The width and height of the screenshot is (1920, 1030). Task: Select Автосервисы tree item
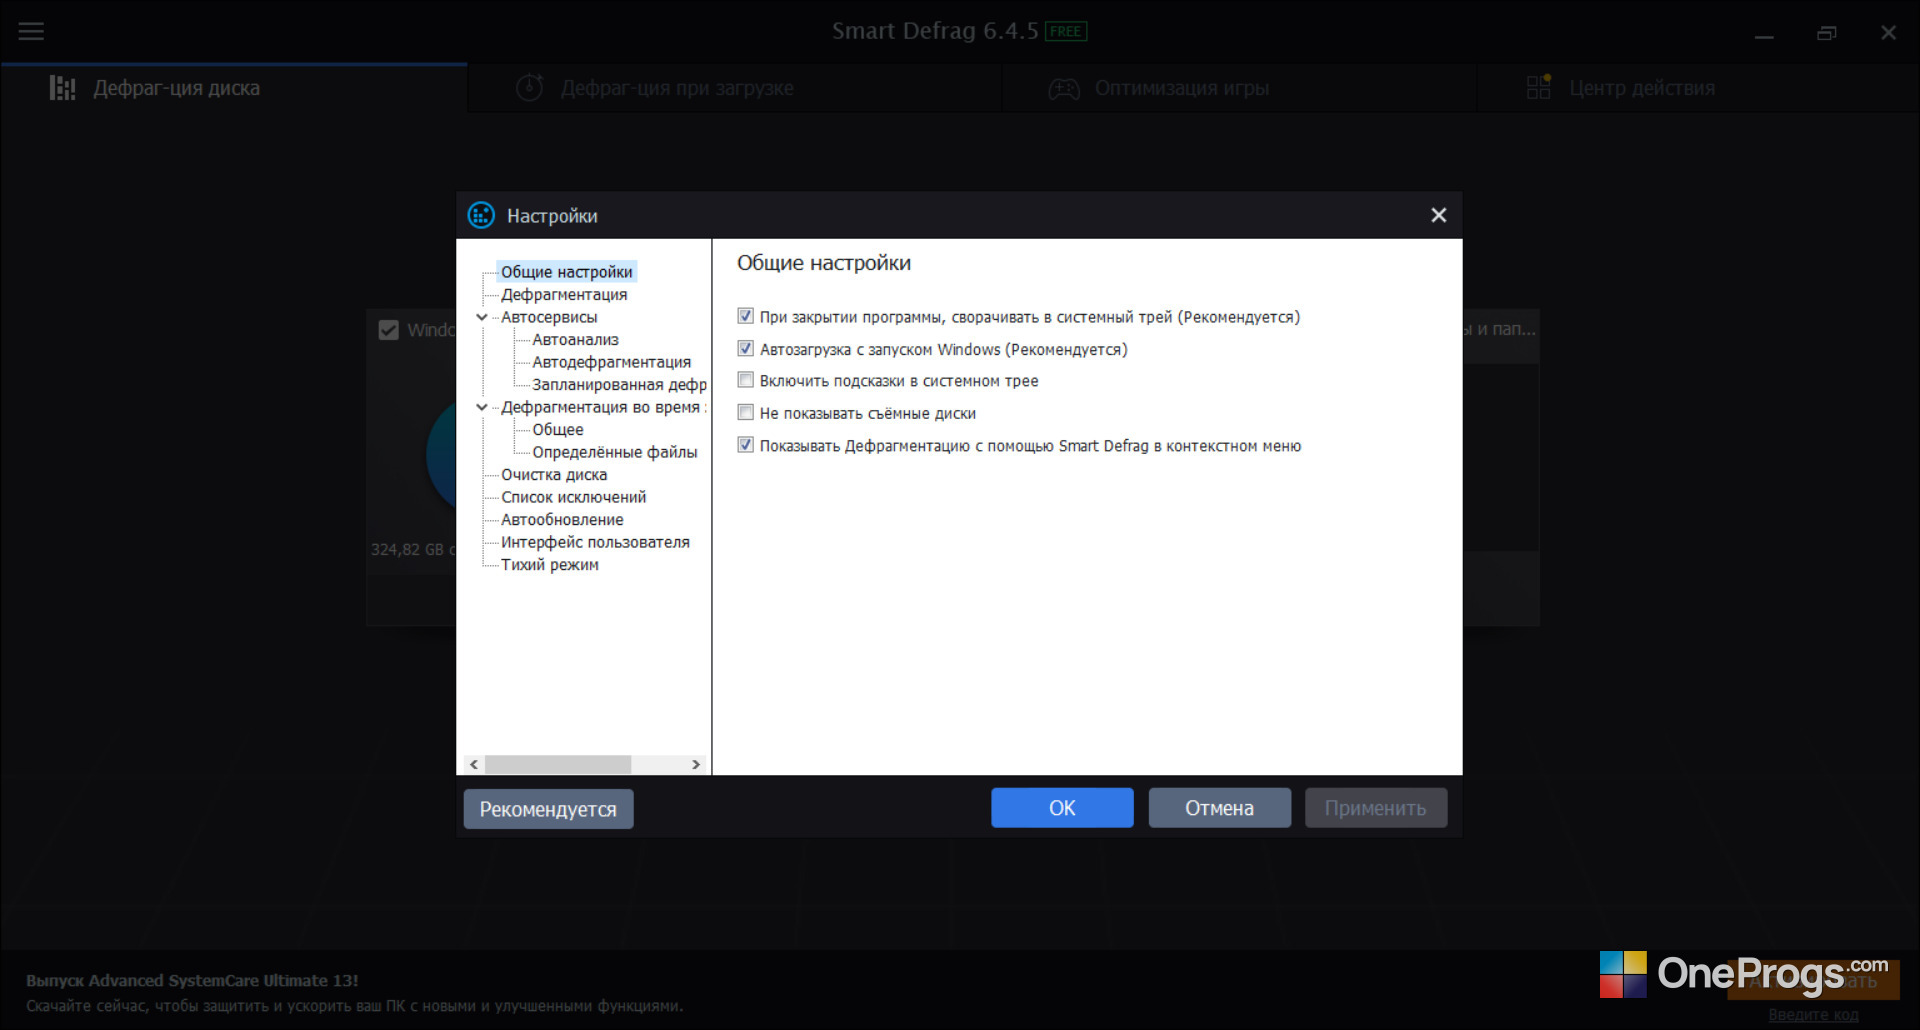(549, 317)
